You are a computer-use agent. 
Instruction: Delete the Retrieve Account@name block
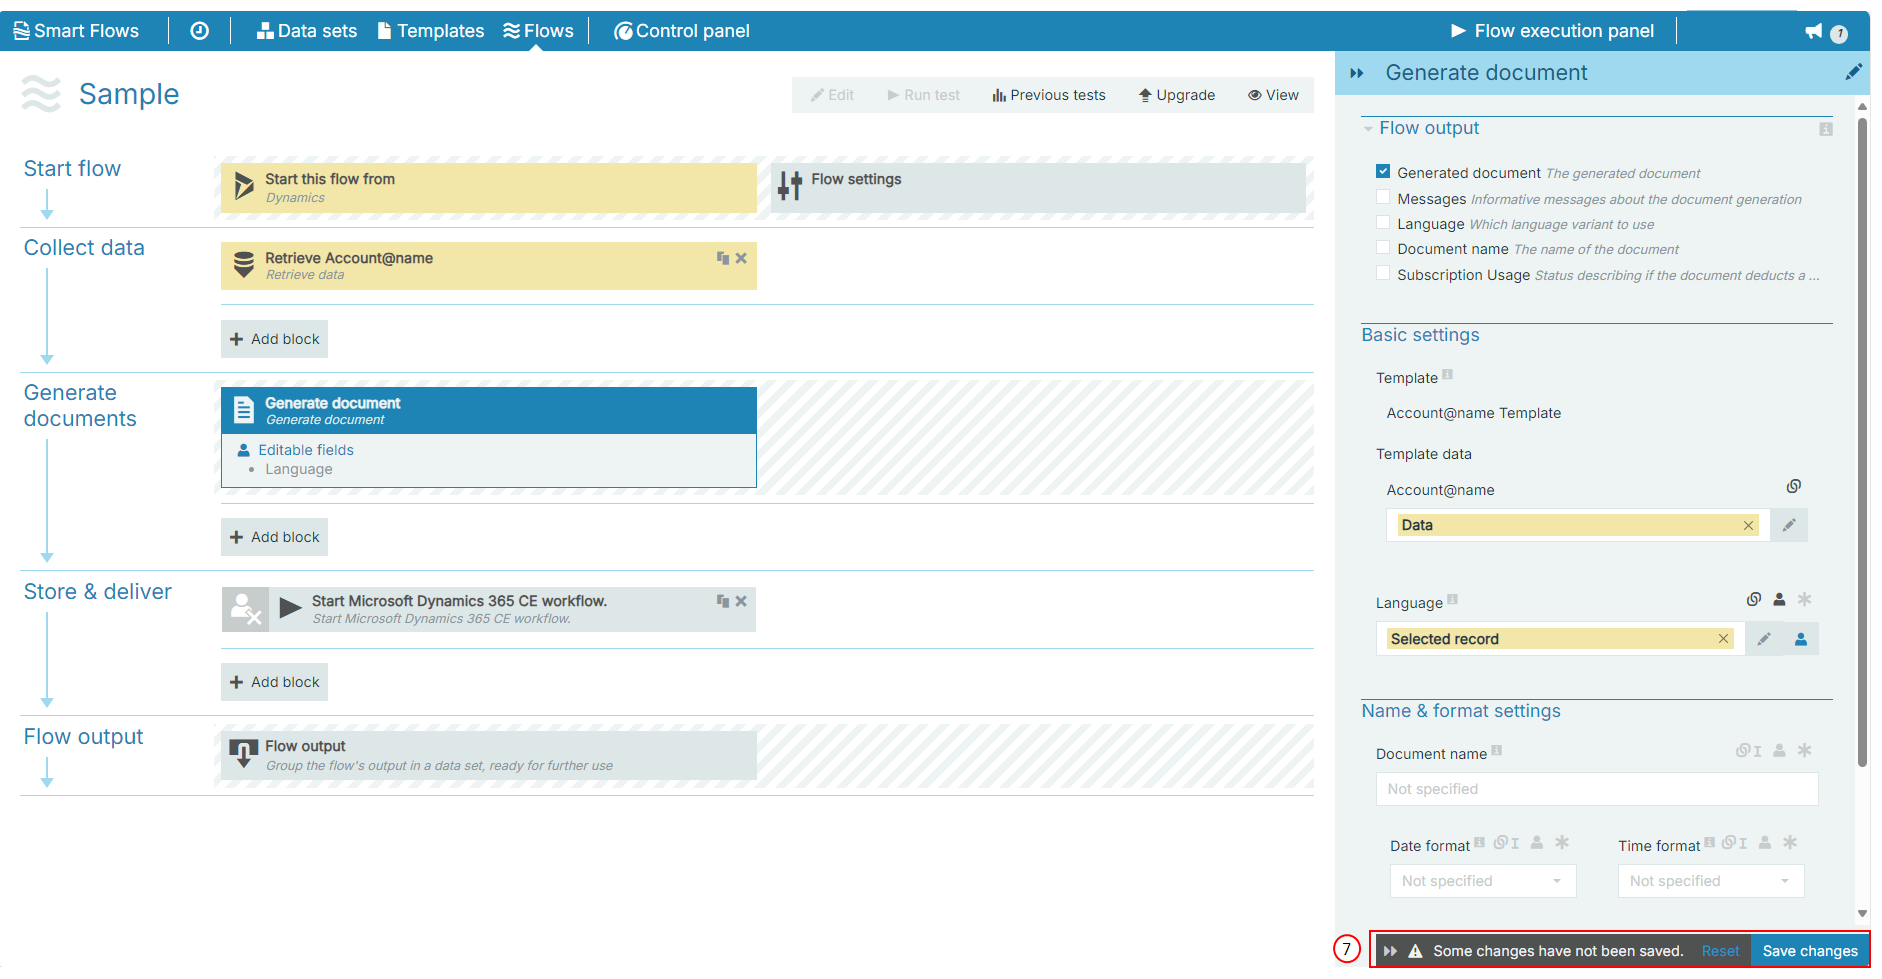pos(741,258)
